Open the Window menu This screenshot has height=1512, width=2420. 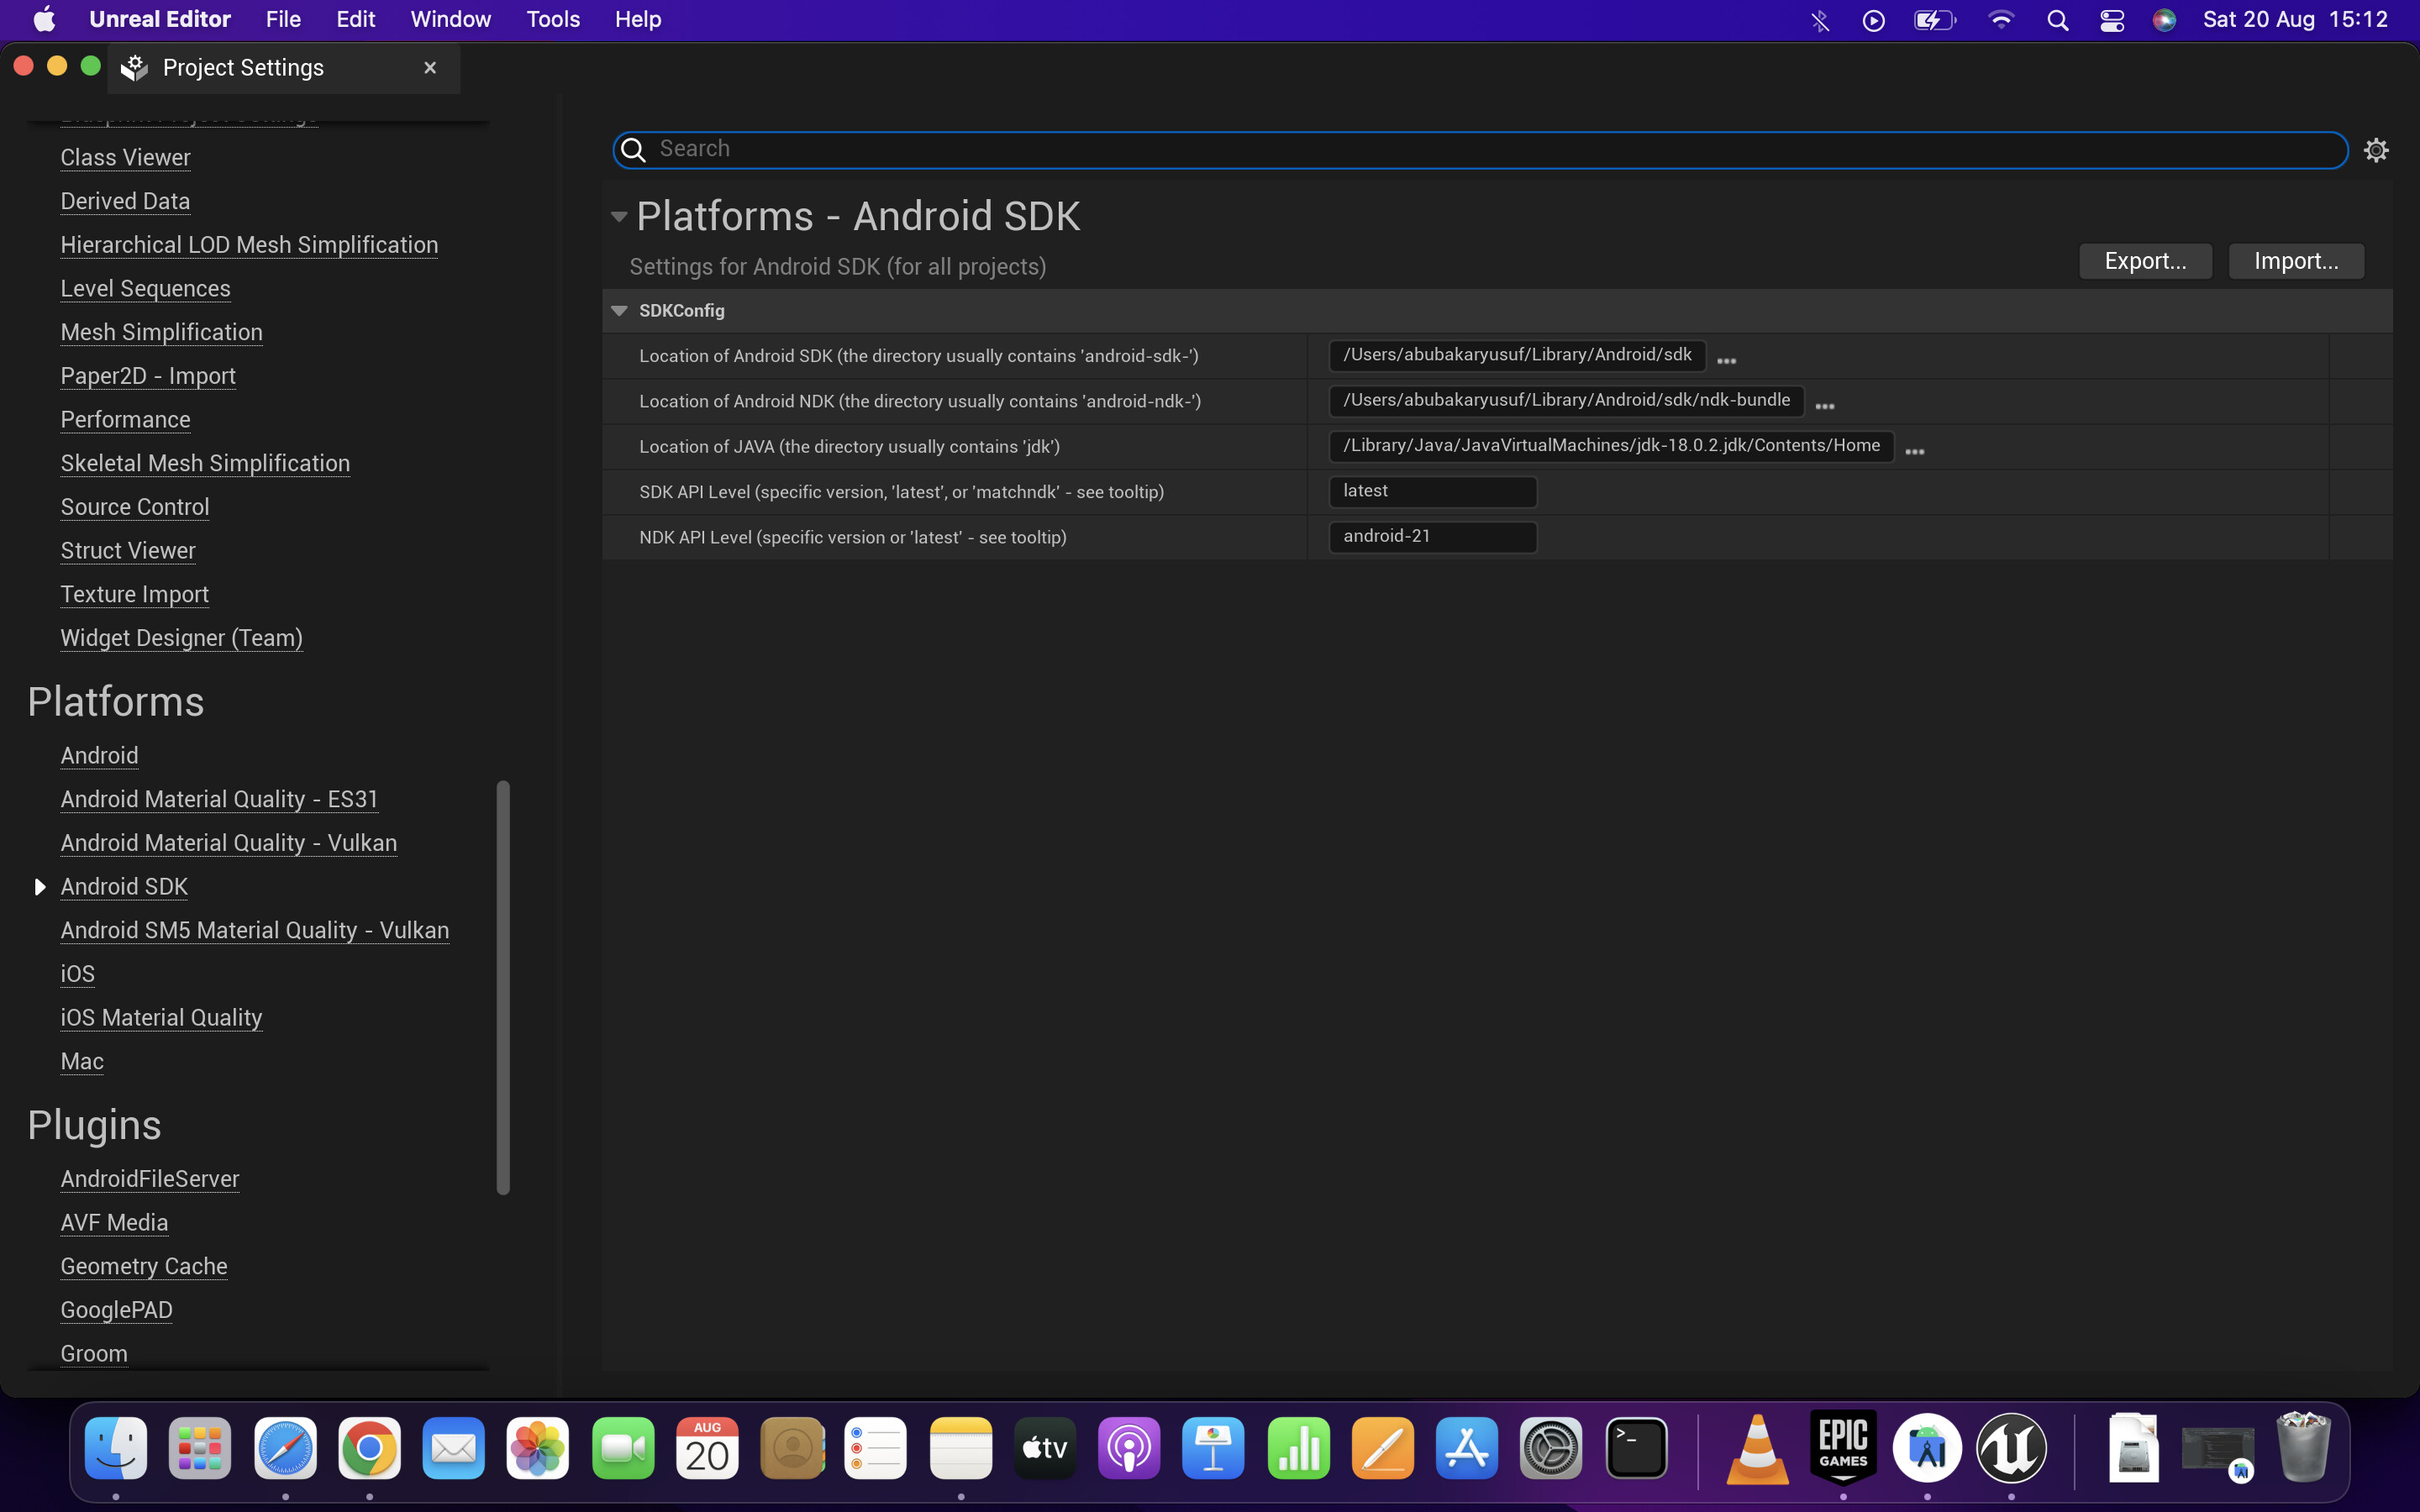pyautogui.click(x=450, y=20)
